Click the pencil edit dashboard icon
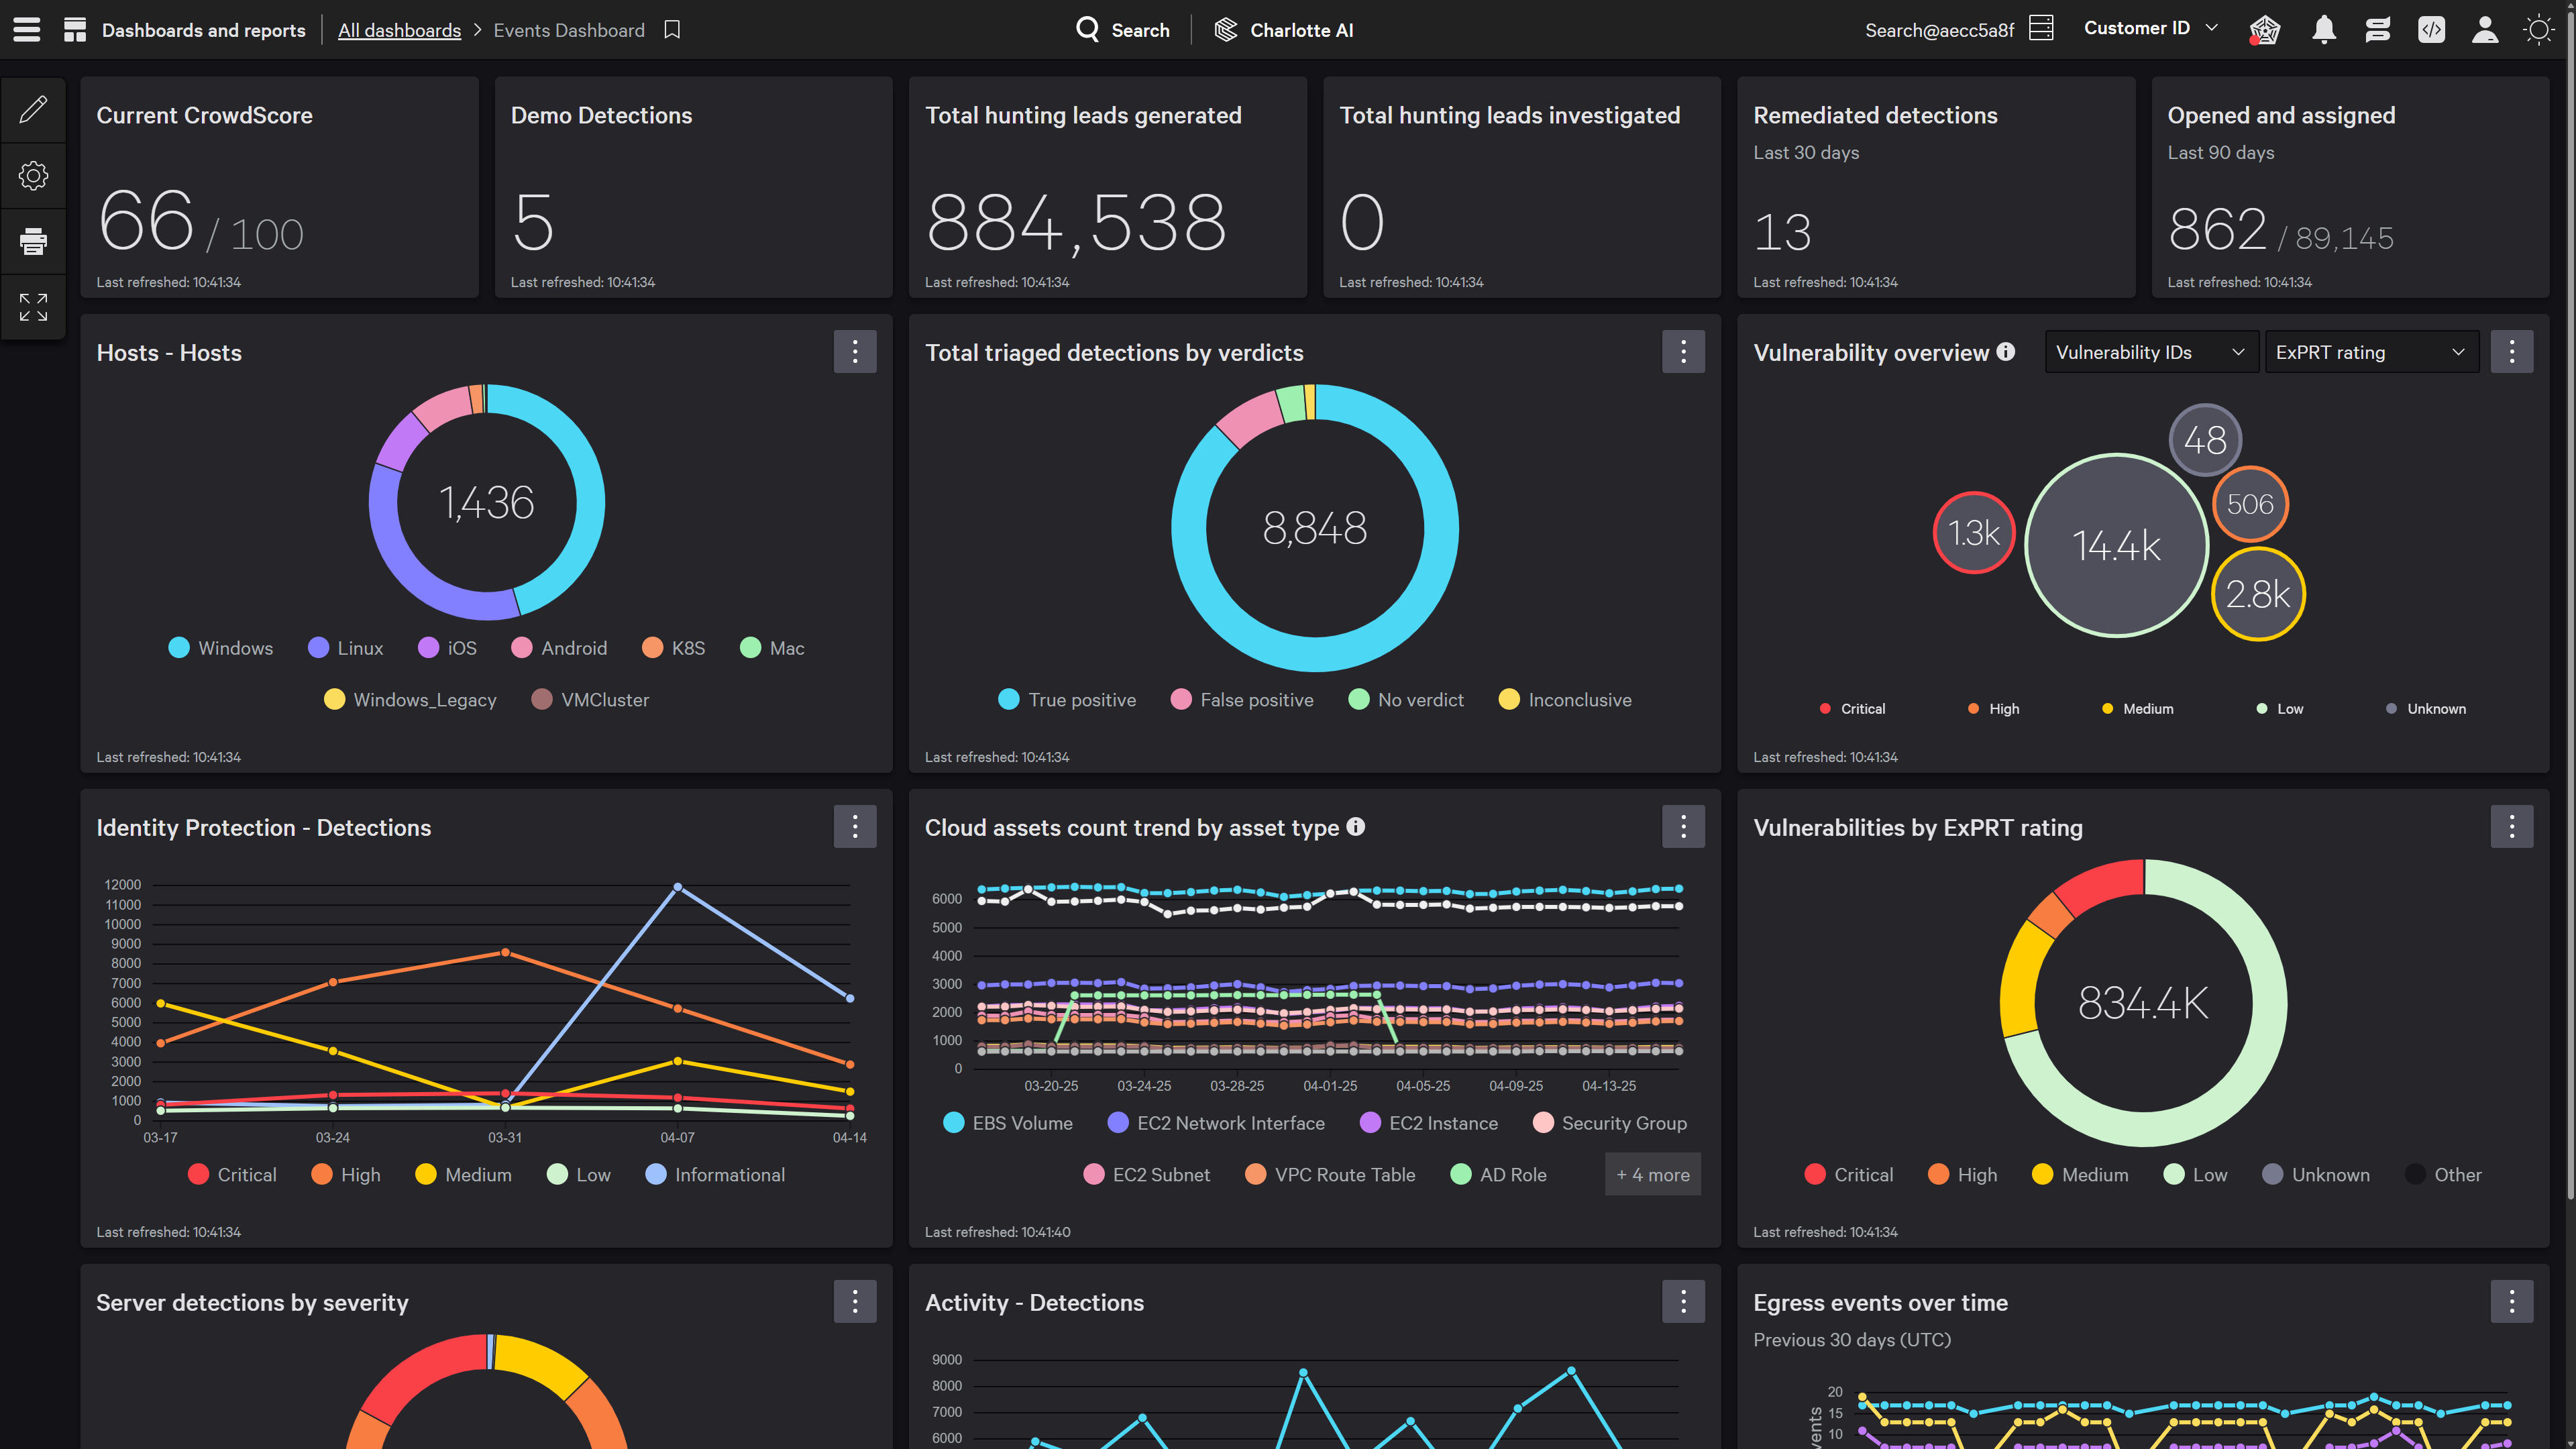Viewport: 2576px width, 1449px height. pyautogui.click(x=33, y=109)
